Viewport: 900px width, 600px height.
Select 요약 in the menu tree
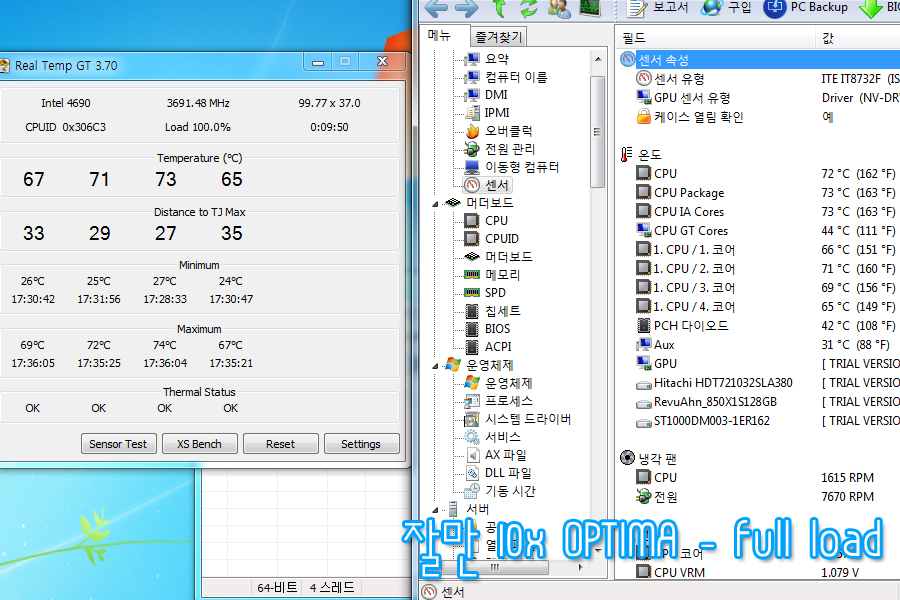coord(487,59)
